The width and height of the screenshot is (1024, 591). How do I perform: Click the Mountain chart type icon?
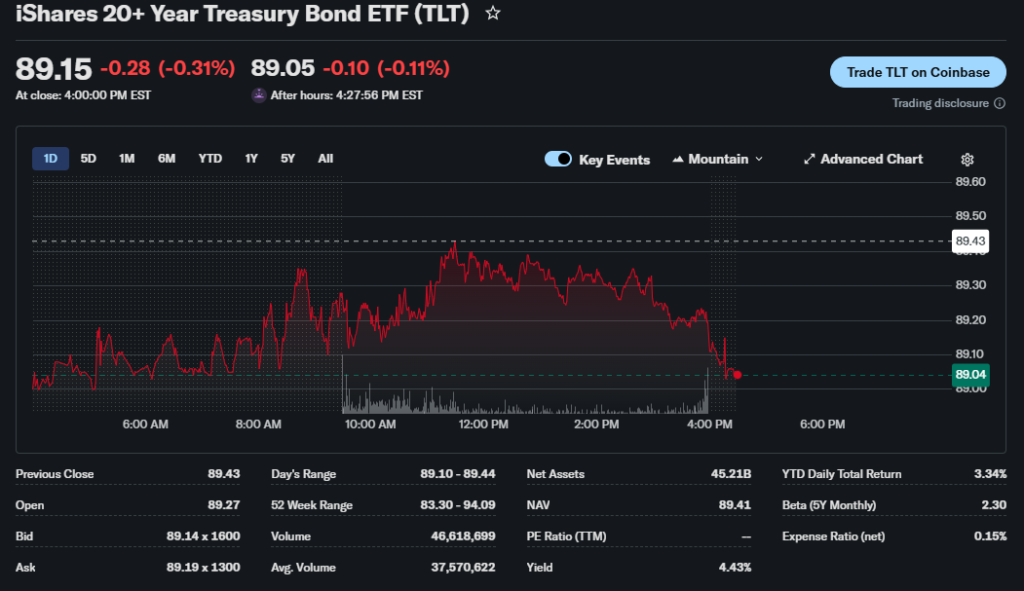(x=679, y=160)
